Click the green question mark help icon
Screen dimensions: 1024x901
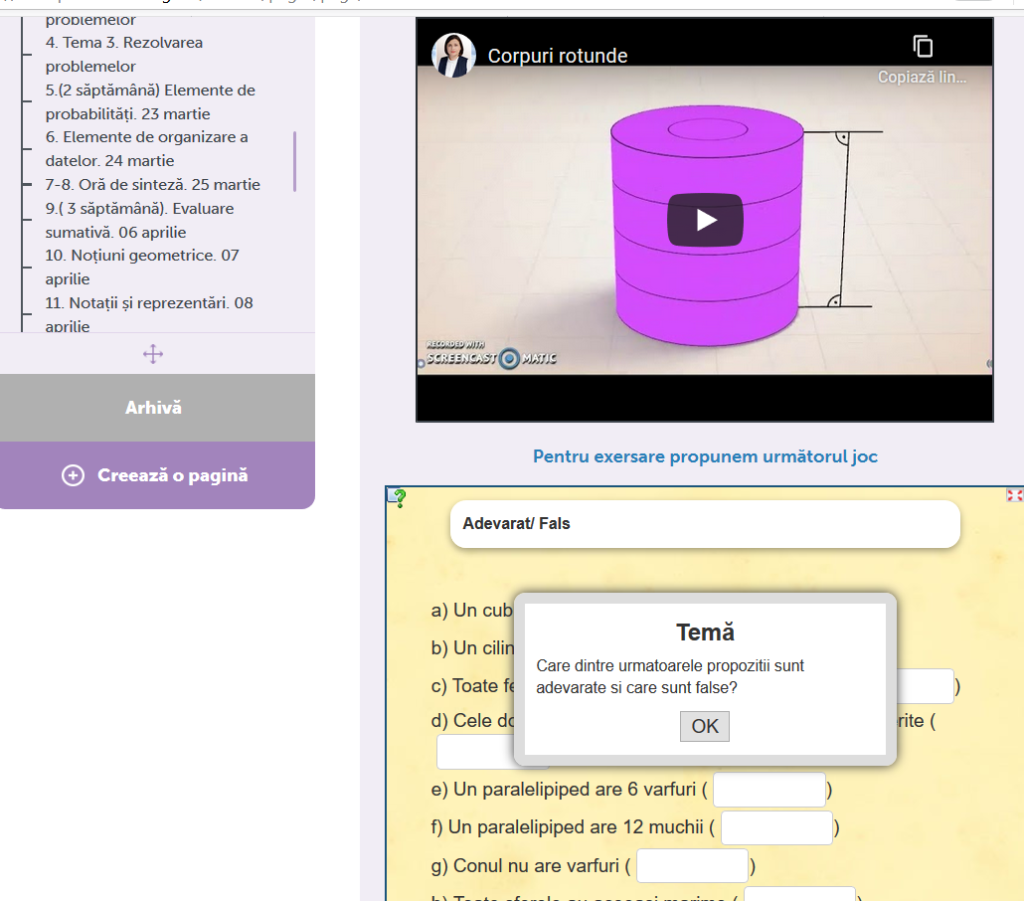(x=397, y=497)
